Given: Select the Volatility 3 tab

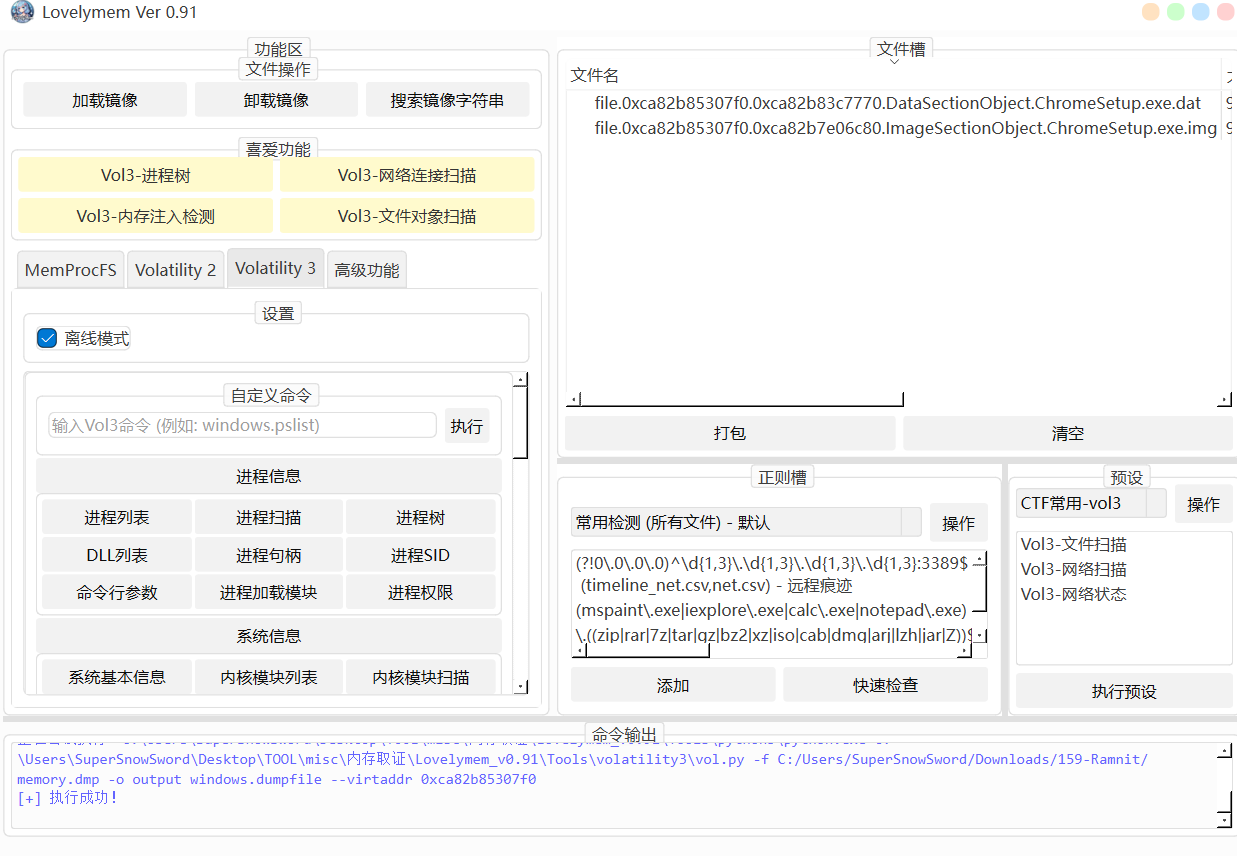Looking at the screenshot, I should pos(276,268).
